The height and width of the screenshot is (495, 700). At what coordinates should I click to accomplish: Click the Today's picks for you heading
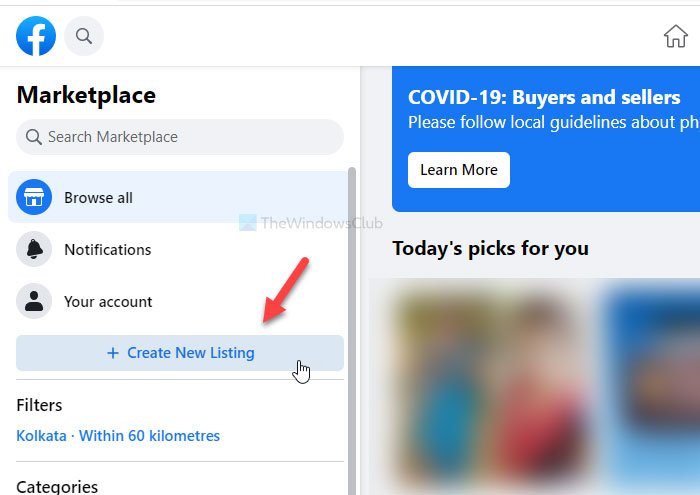click(x=490, y=248)
